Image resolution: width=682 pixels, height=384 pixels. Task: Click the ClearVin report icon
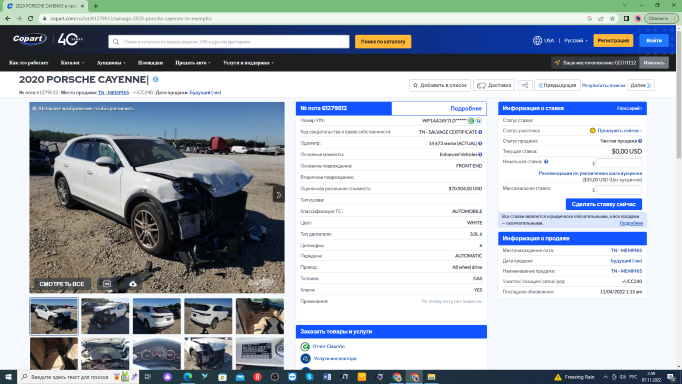tap(305, 346)
